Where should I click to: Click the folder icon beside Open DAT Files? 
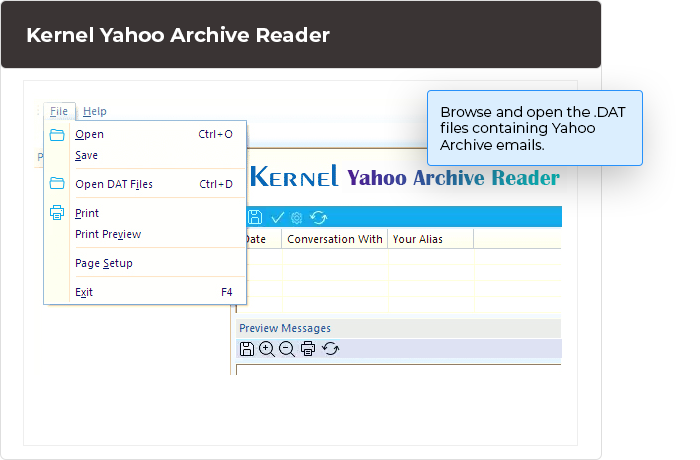[x=57, y=183]
